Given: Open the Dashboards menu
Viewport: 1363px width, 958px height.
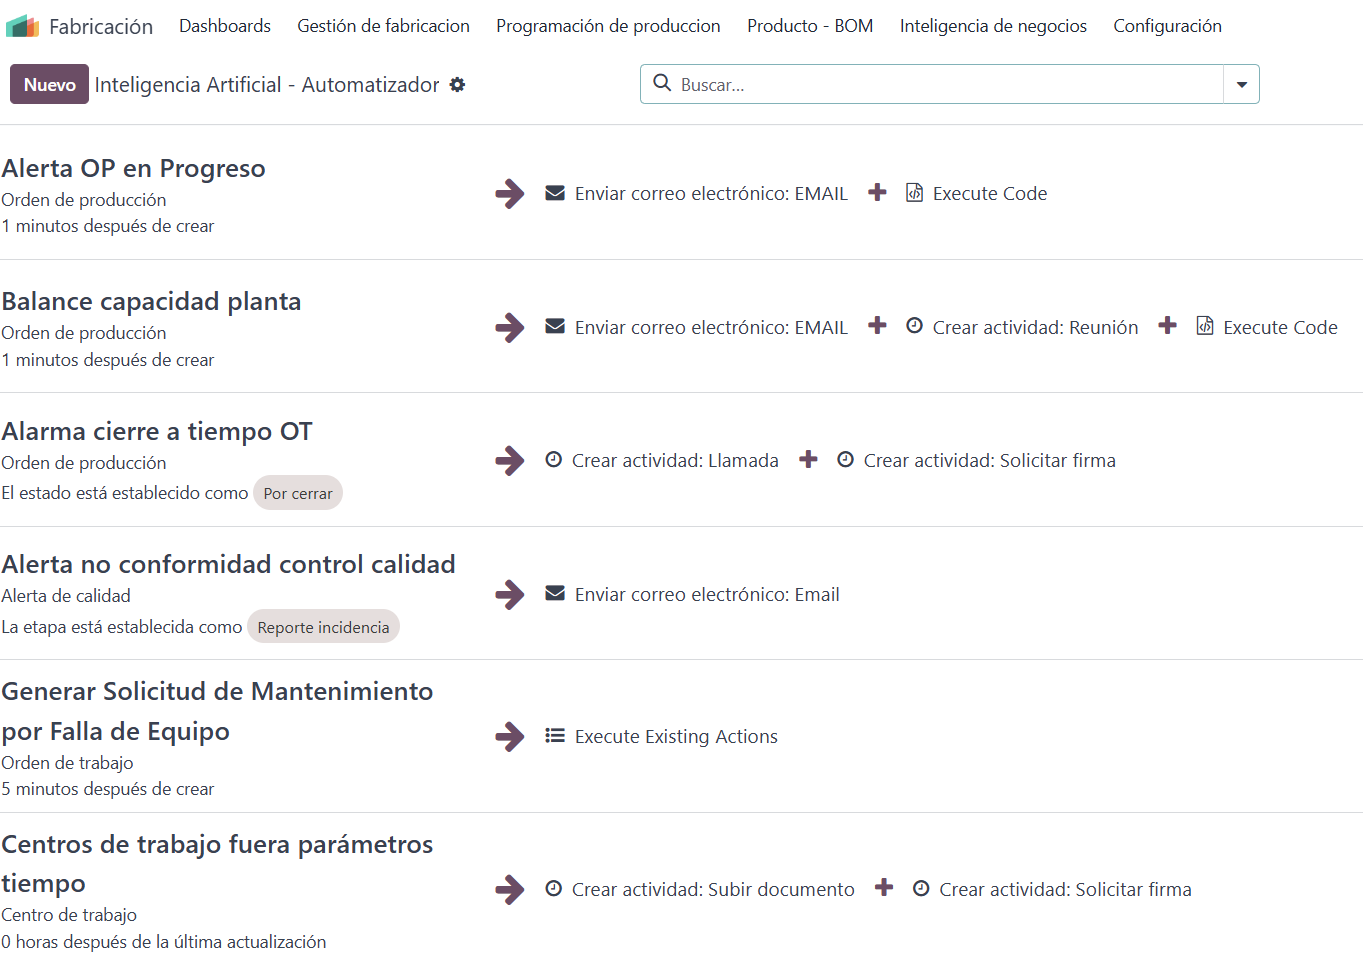Looking at the screenshot, I should (225, 26).
